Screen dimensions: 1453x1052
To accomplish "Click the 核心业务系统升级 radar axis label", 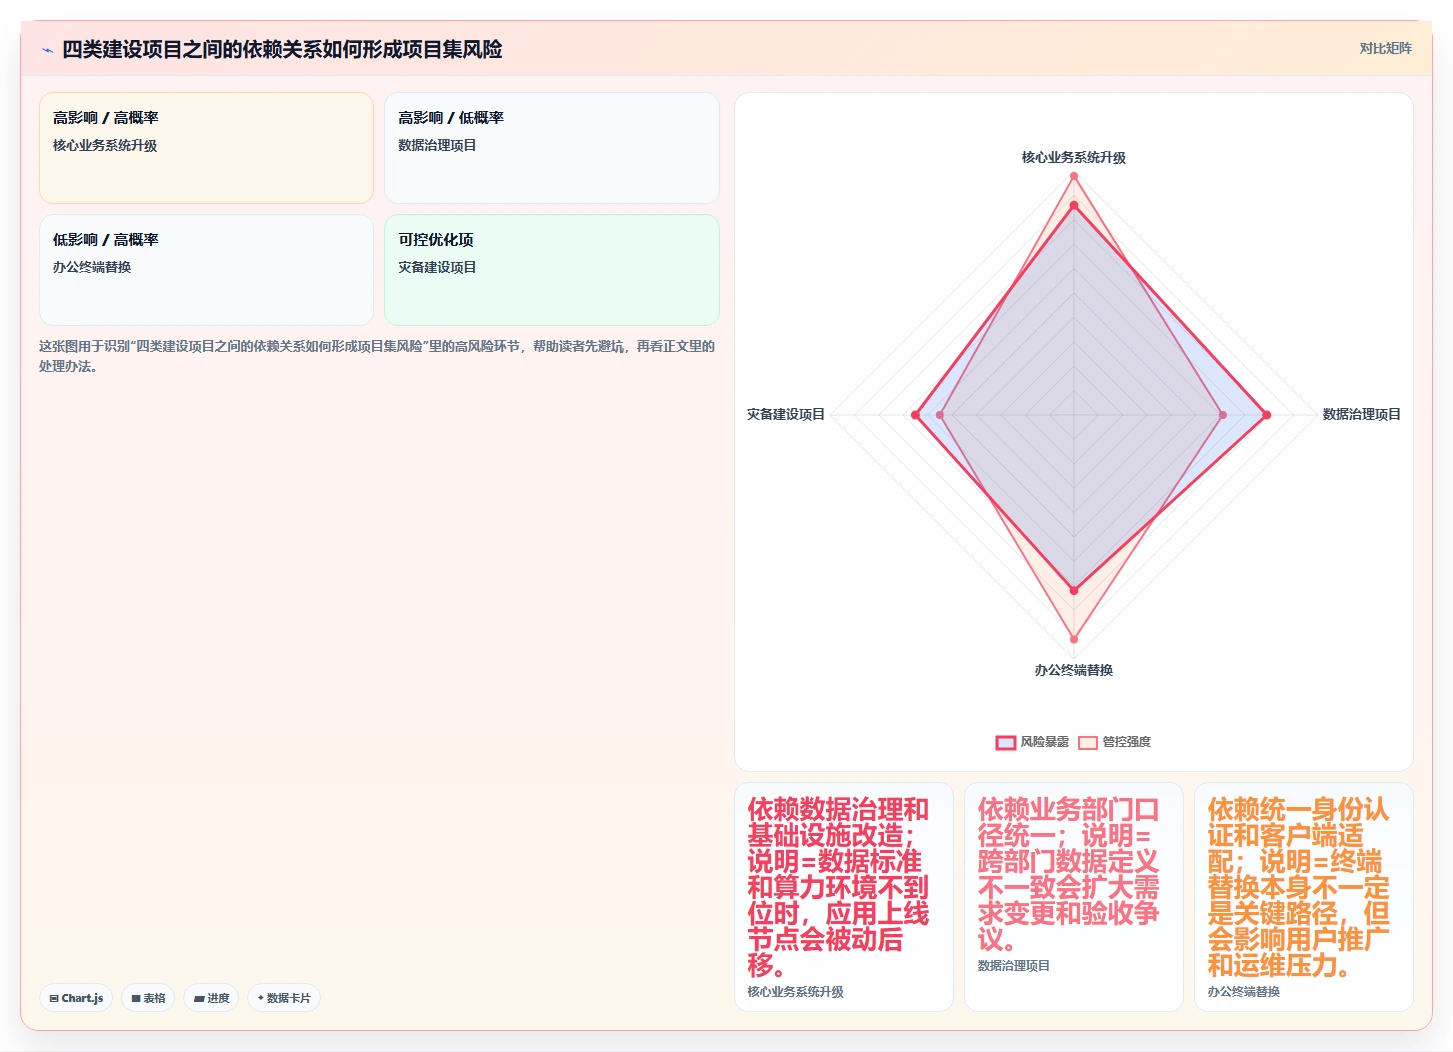I will click(x=1073, y=157).
